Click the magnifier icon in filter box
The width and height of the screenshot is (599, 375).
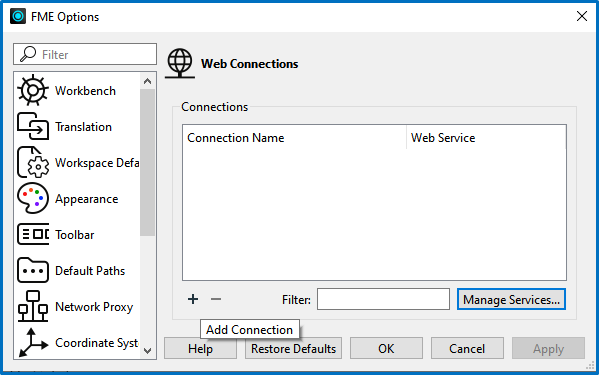[28, 54]
